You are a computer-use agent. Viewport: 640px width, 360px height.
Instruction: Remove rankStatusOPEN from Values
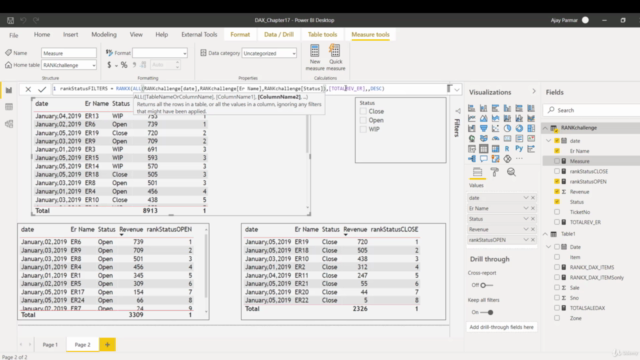point(533,240)
